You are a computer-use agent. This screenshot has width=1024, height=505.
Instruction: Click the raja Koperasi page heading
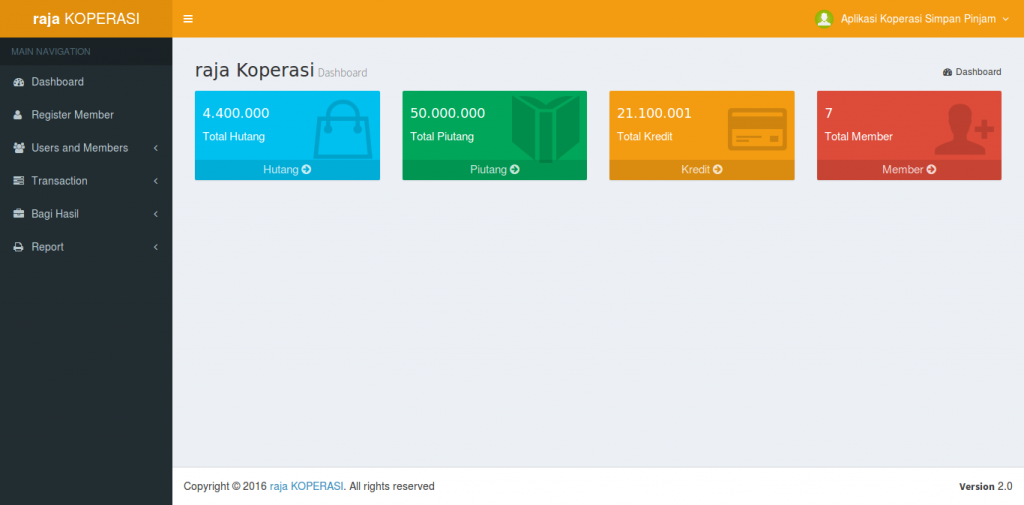[x=255, y=71]
